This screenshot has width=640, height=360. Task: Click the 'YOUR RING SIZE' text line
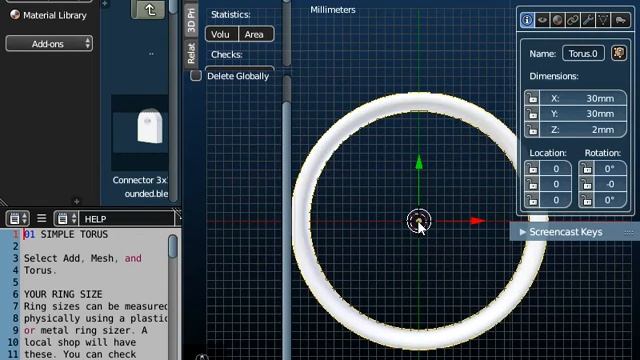pos(63,294)
